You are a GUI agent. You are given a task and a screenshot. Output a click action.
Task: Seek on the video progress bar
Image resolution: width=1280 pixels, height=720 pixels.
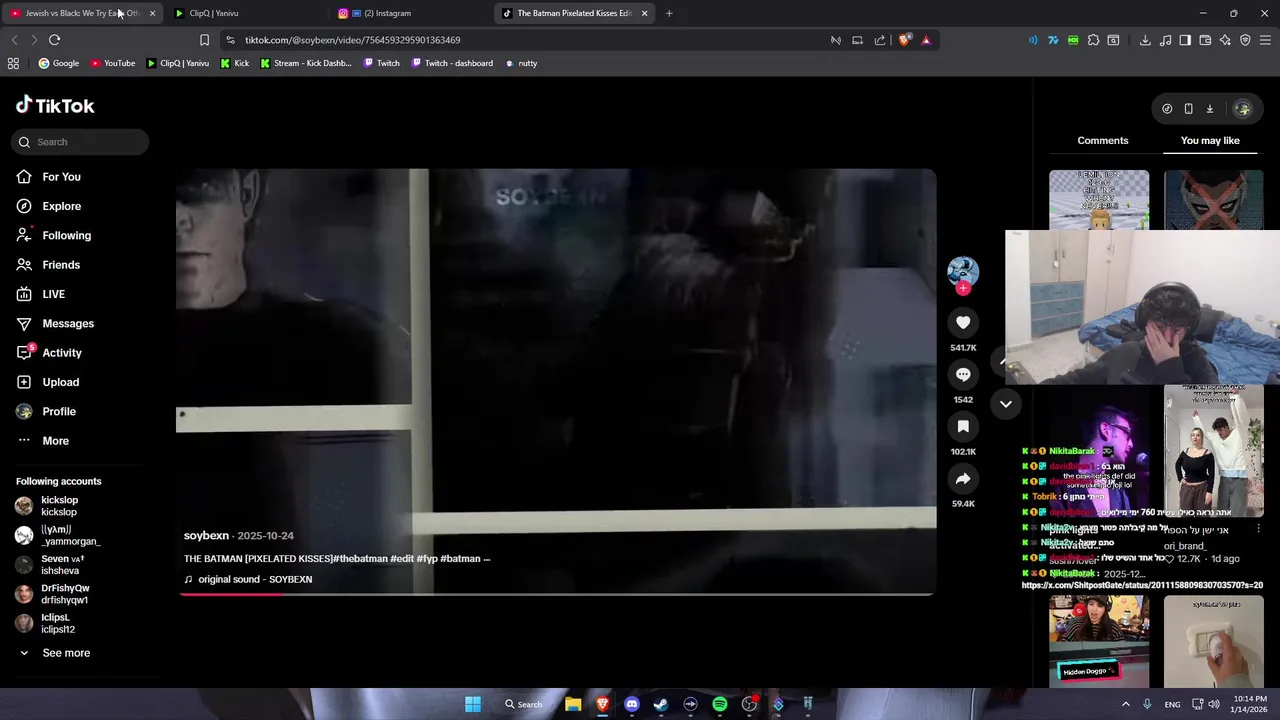click(x=557, y=593)
